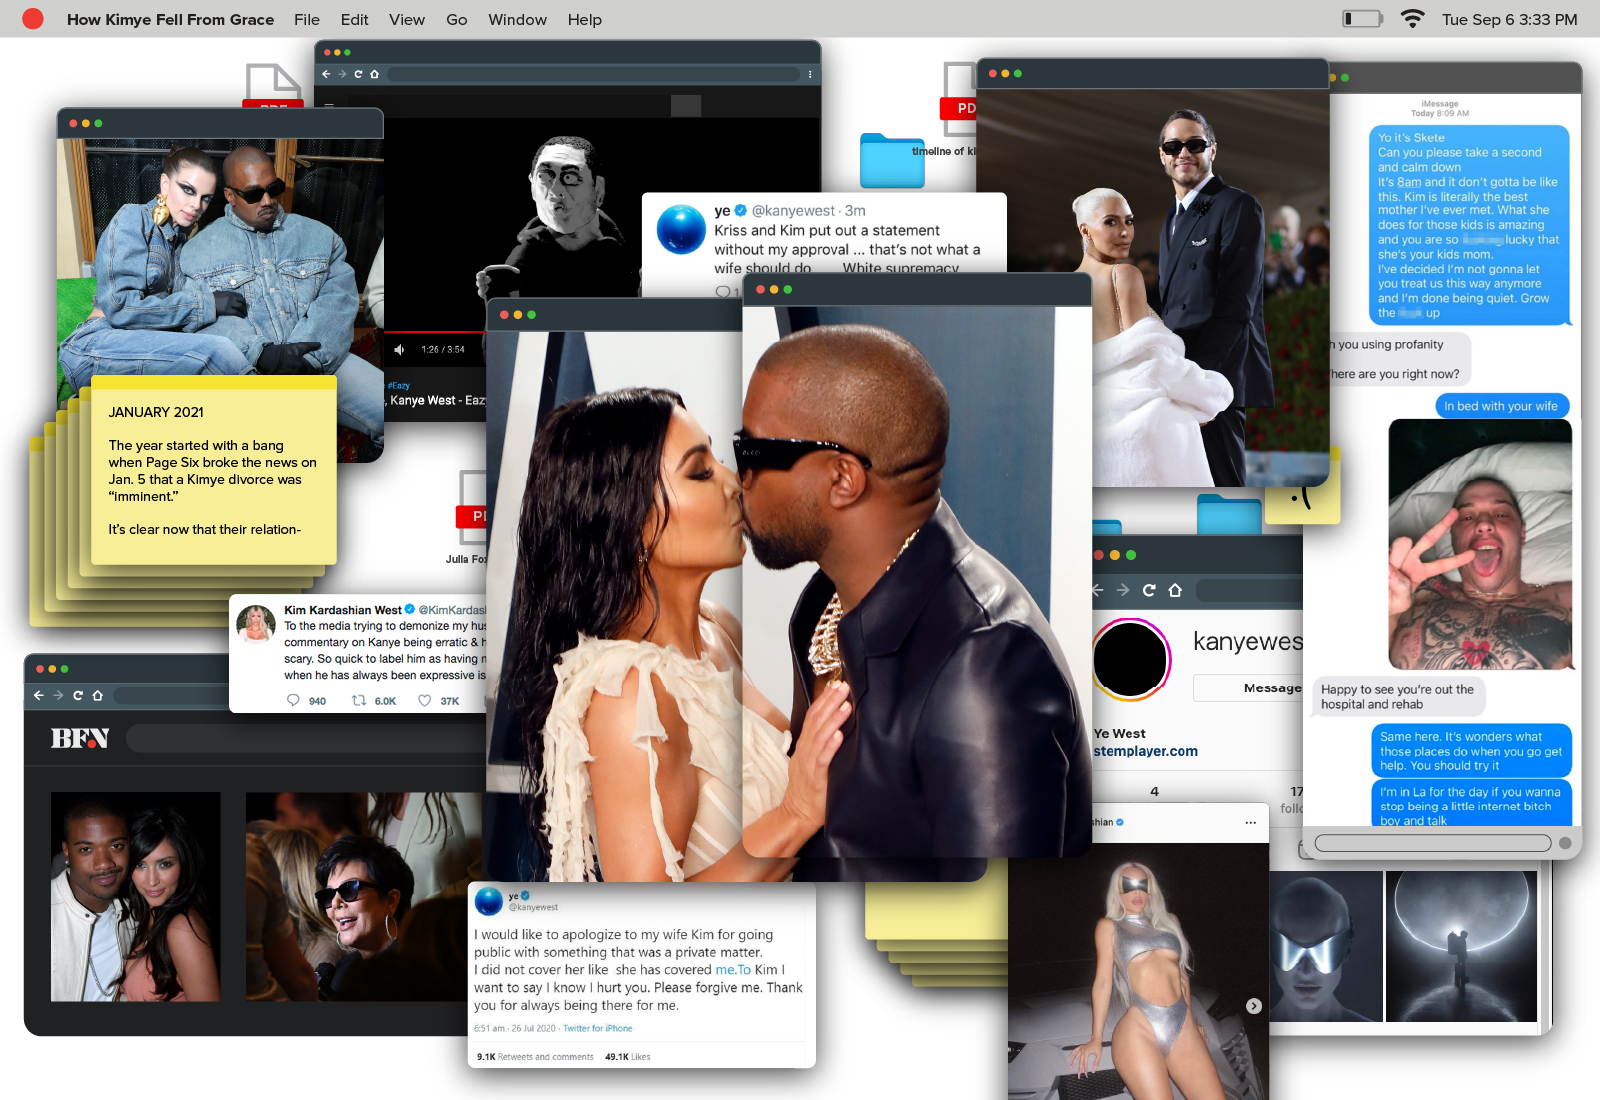Open the Window menu
Screen dimensions: 1600x1100
[517, 19]
